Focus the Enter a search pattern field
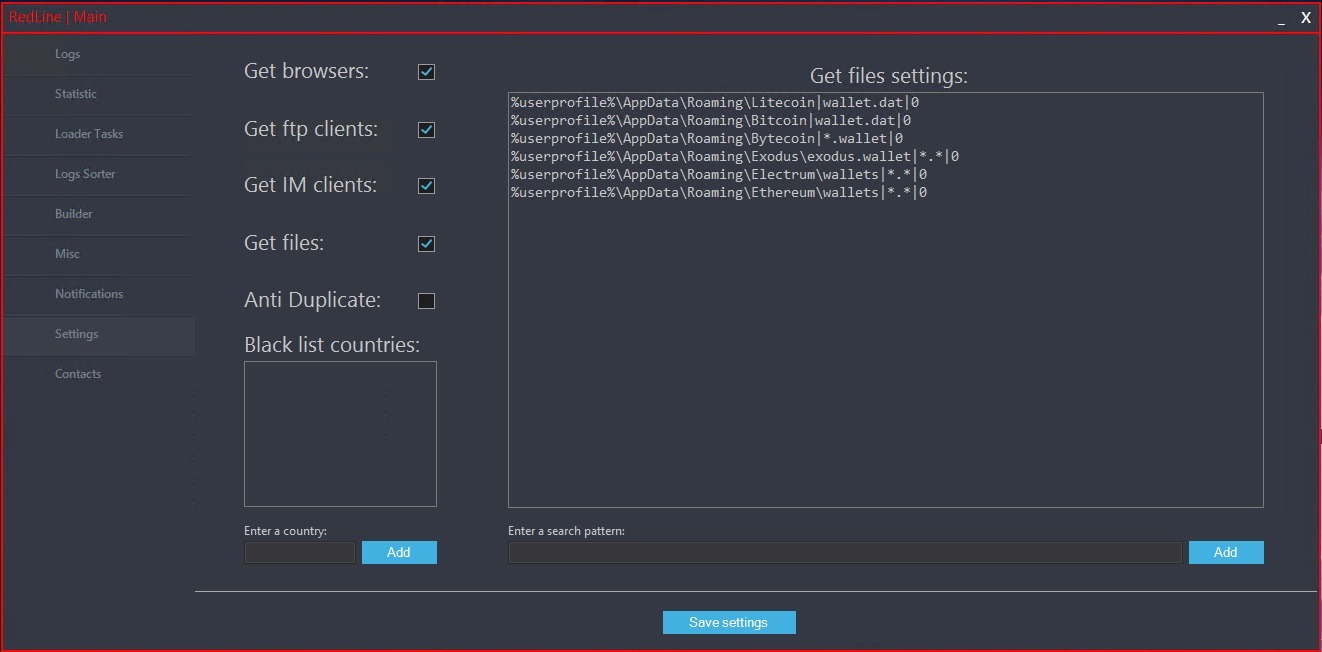1322x652 pixels. (x=845, y=552)
